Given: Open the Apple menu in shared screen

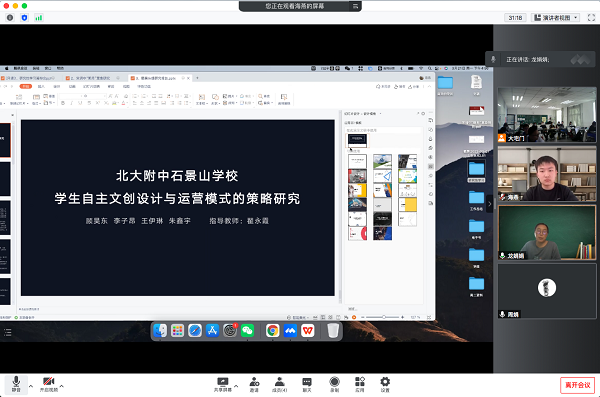Looking at the screenshot, I should pos(6,68).
